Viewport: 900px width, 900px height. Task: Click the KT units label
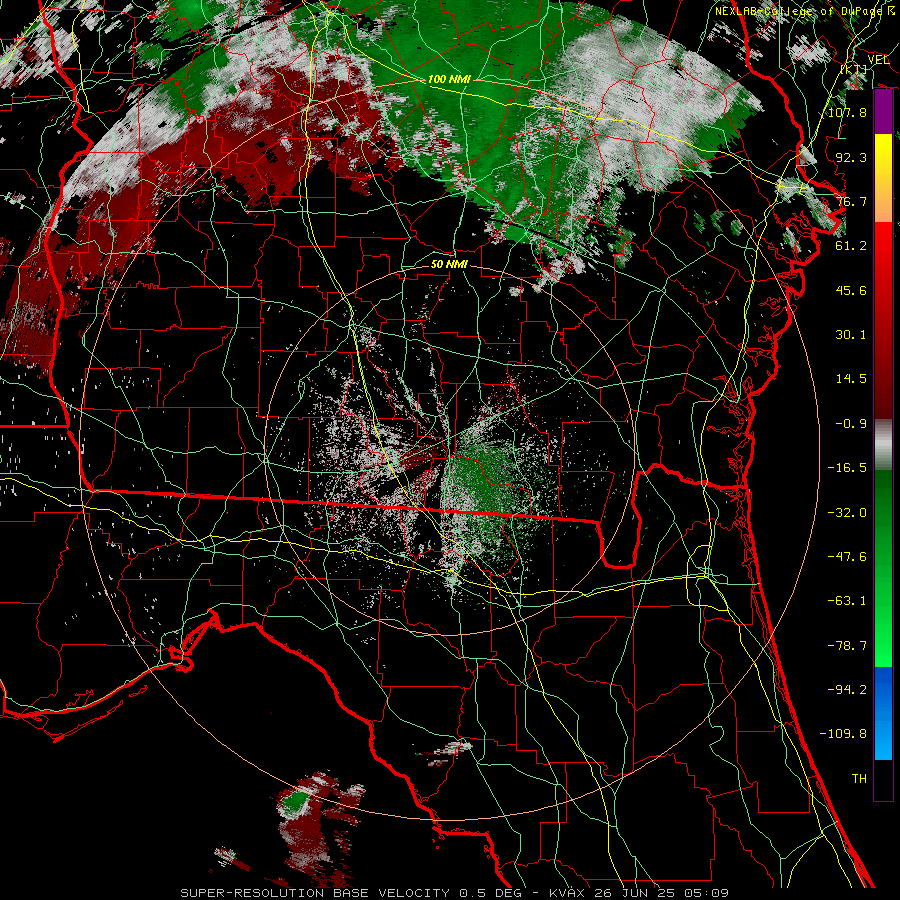pos(854,69)
